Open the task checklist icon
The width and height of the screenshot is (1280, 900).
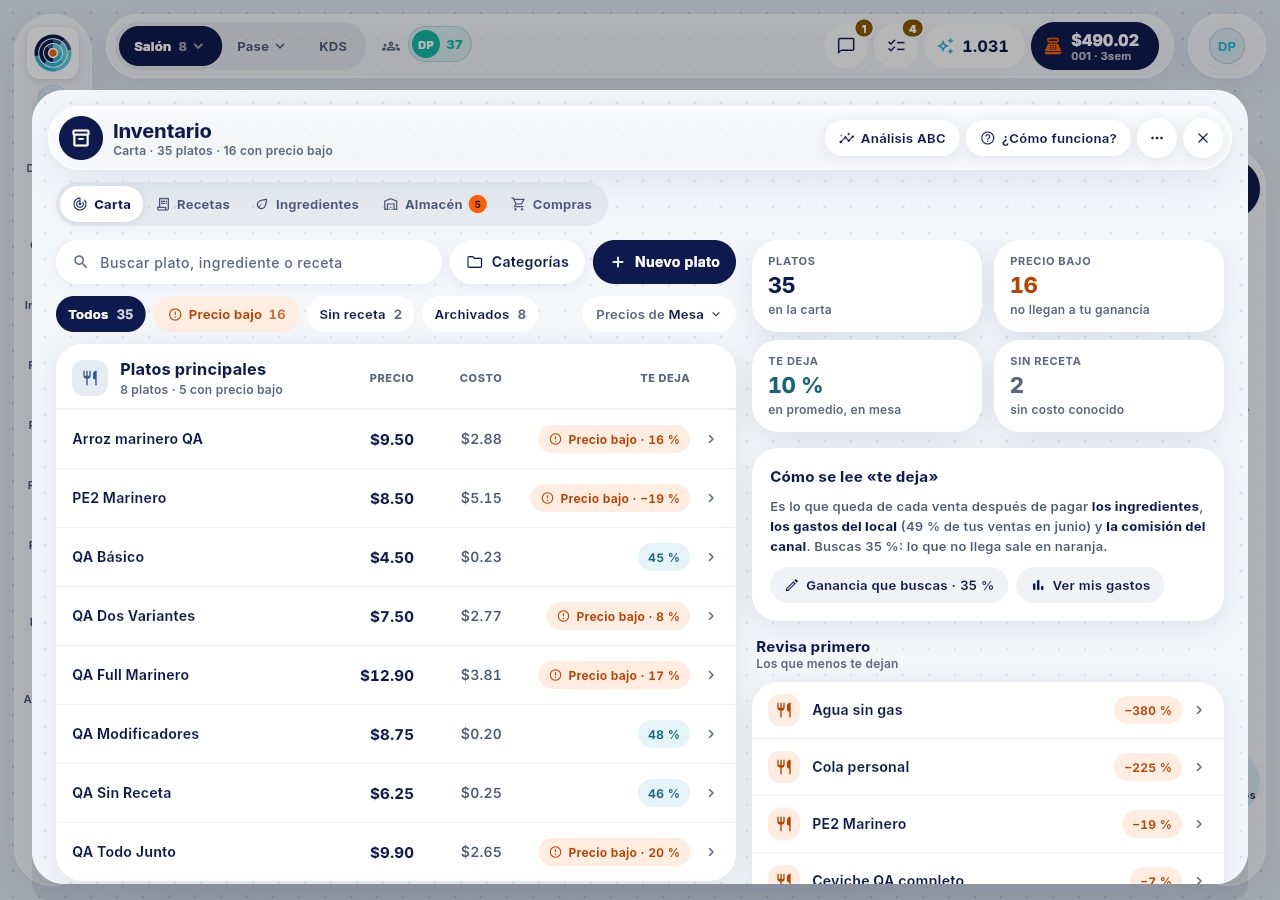(896, 46)
